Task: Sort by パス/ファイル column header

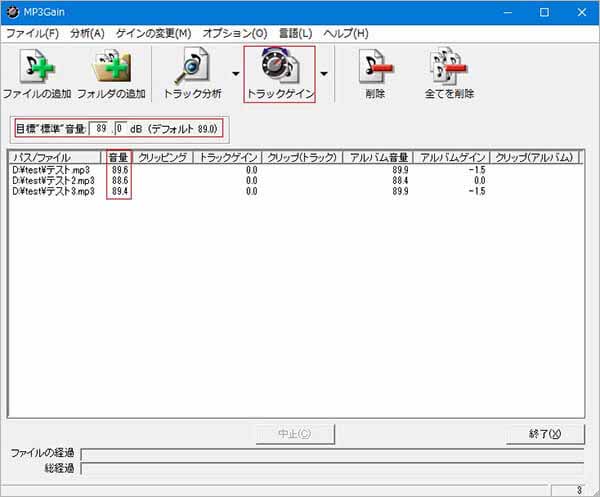Action: click(55, 158)
